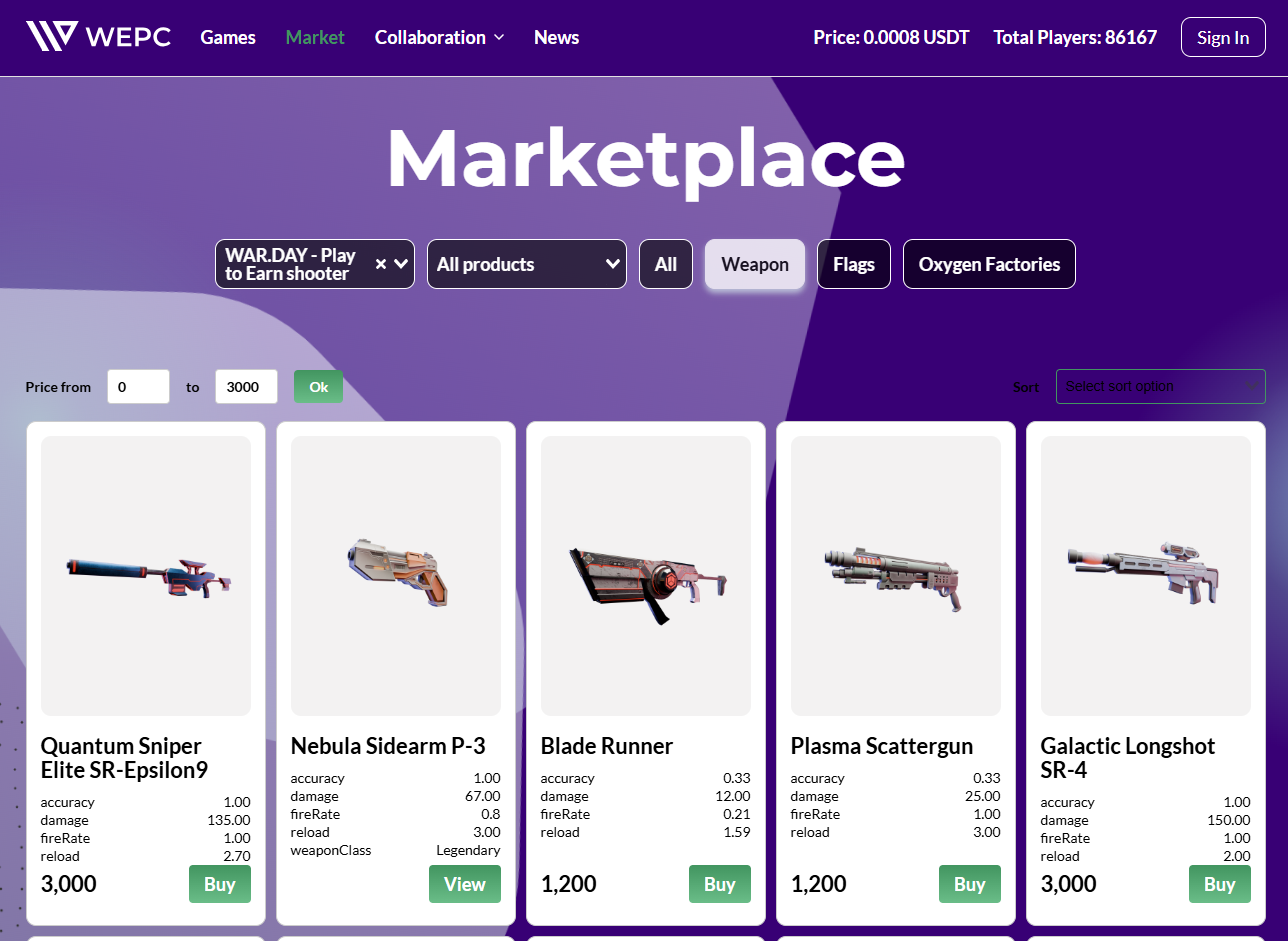
Task: Filter by Oxygen Factories category
Action: pyautogui.click(x=989, y=264)
